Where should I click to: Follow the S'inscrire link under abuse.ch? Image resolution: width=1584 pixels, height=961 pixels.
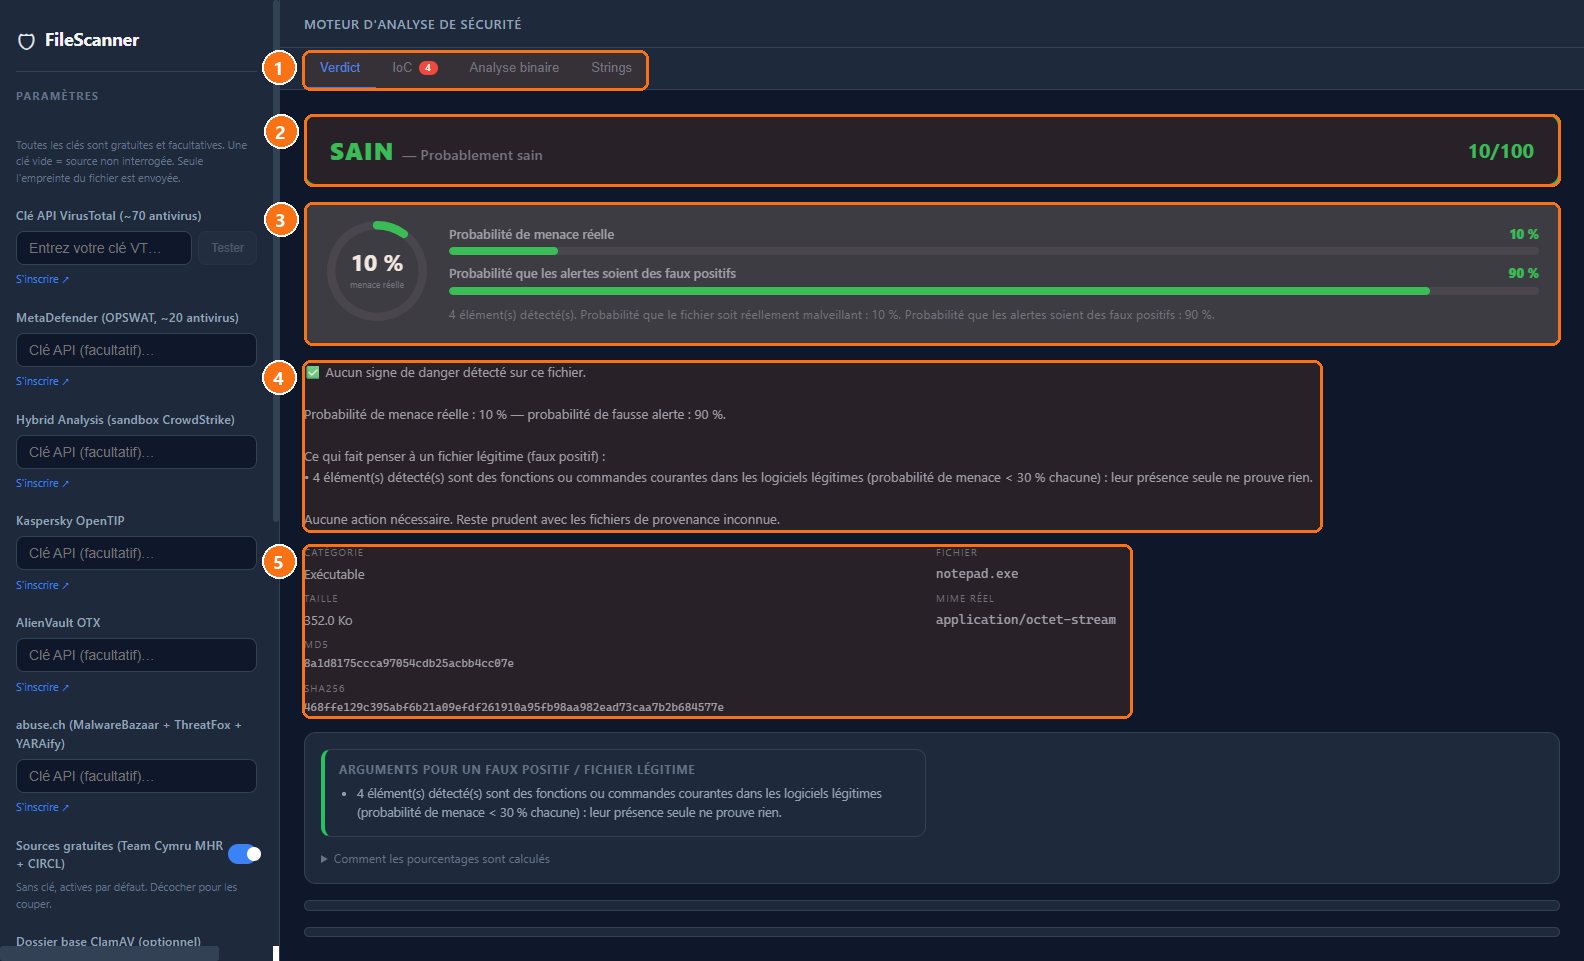click(x=42, y=807)
